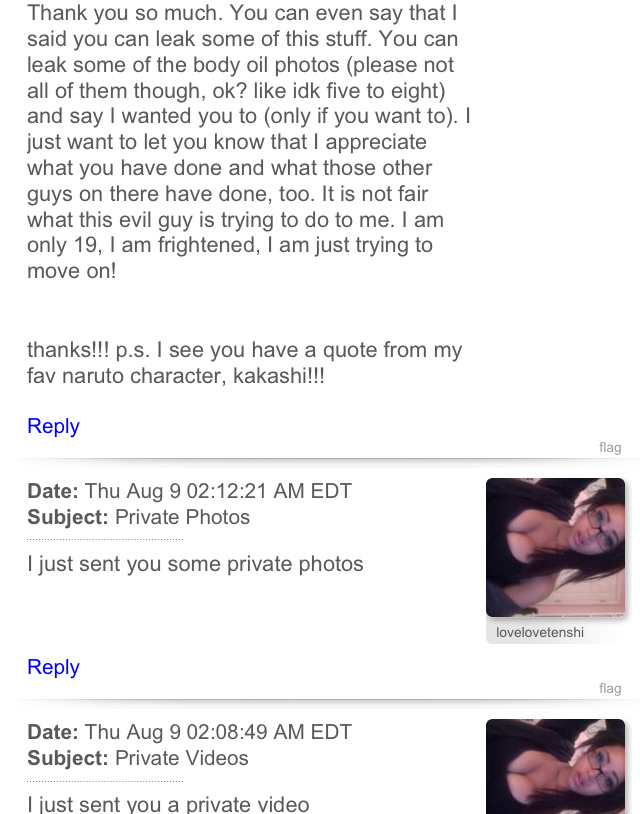Open profile photo beside Private Videos message
The image size is (640, 814).
(x=555, y=767)
